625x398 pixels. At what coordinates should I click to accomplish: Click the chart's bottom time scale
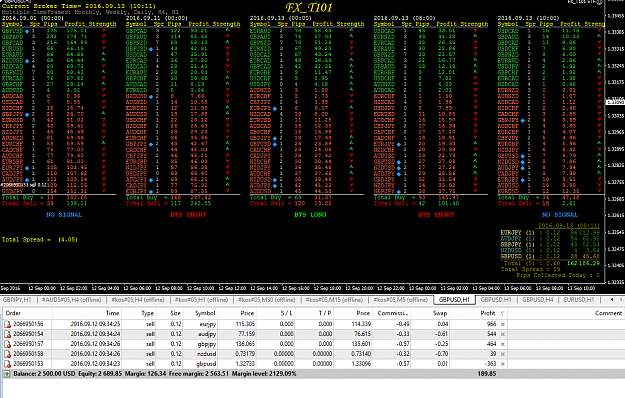coord(302,288)
